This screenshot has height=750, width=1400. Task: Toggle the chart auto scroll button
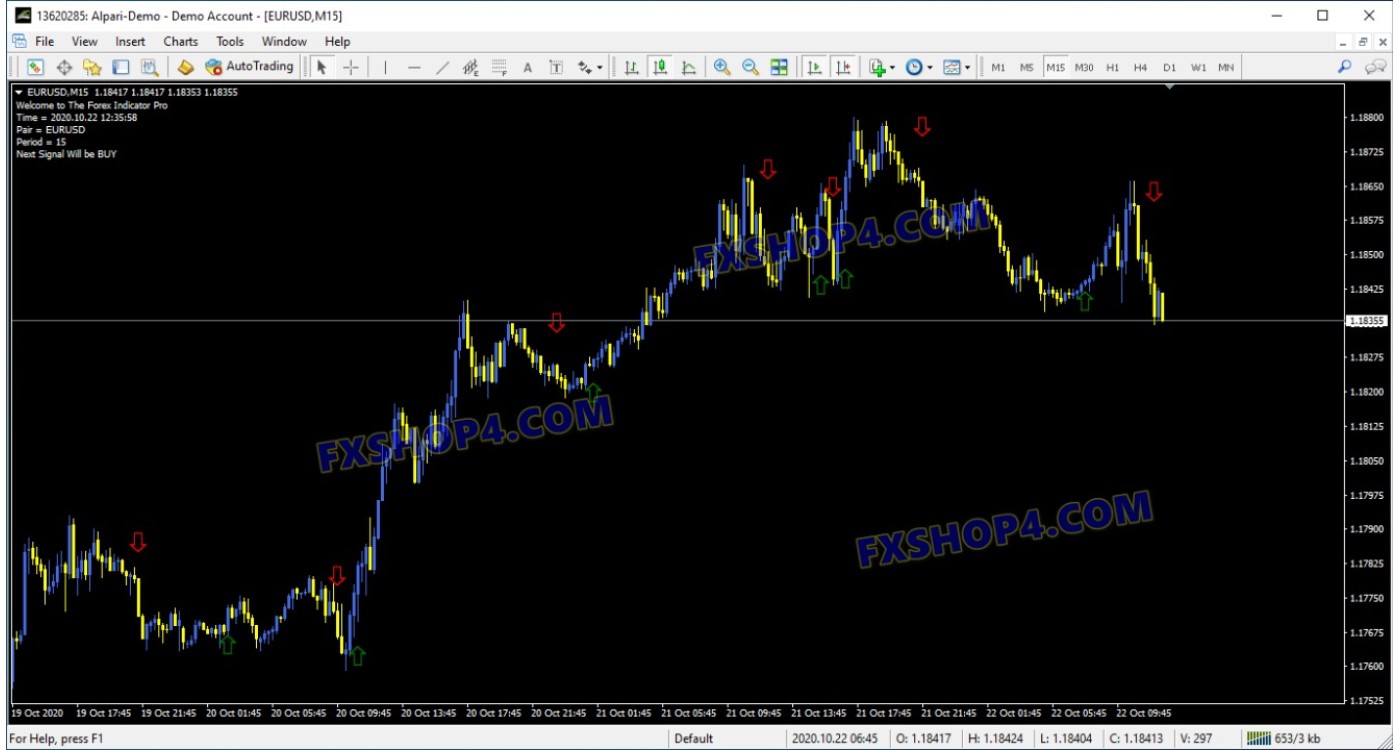pyautogui.click(x=815, y=67)
